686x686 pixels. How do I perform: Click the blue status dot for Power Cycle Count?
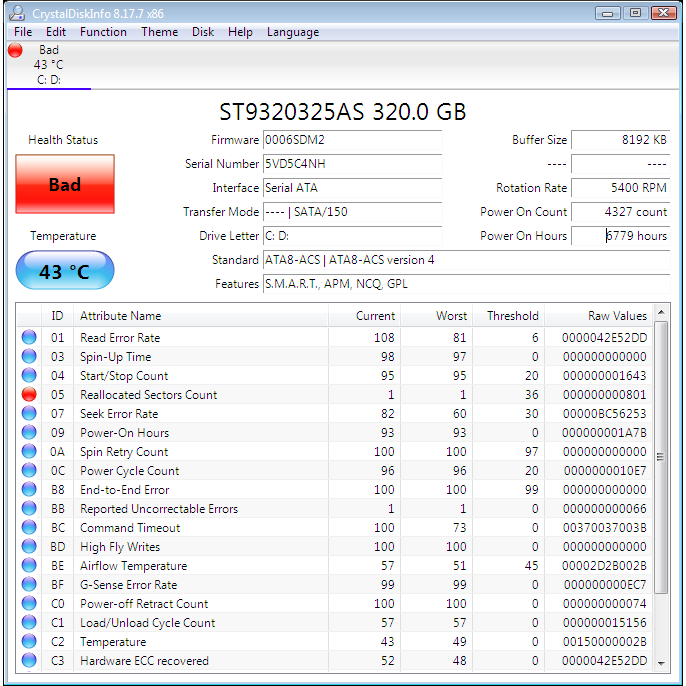coord(29,470)
